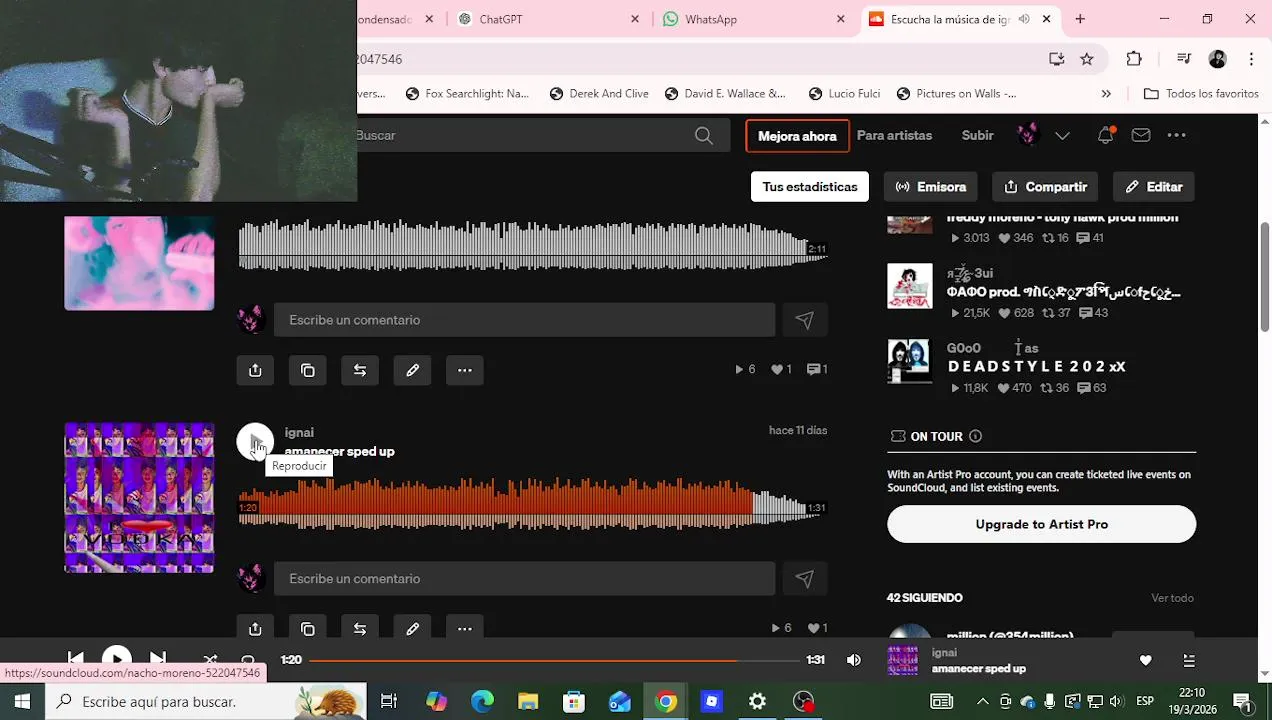Click Mejora ahora
1272x720 pixels.
pos(797,136)
